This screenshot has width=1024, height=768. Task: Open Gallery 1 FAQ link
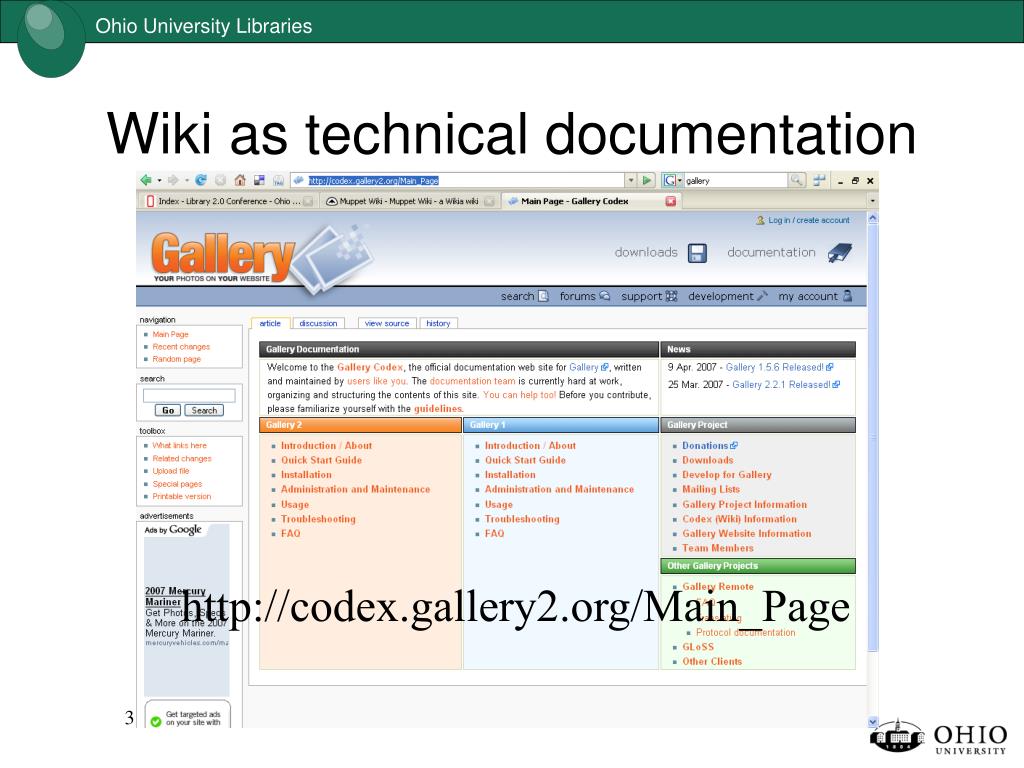[x=494, y=534]
